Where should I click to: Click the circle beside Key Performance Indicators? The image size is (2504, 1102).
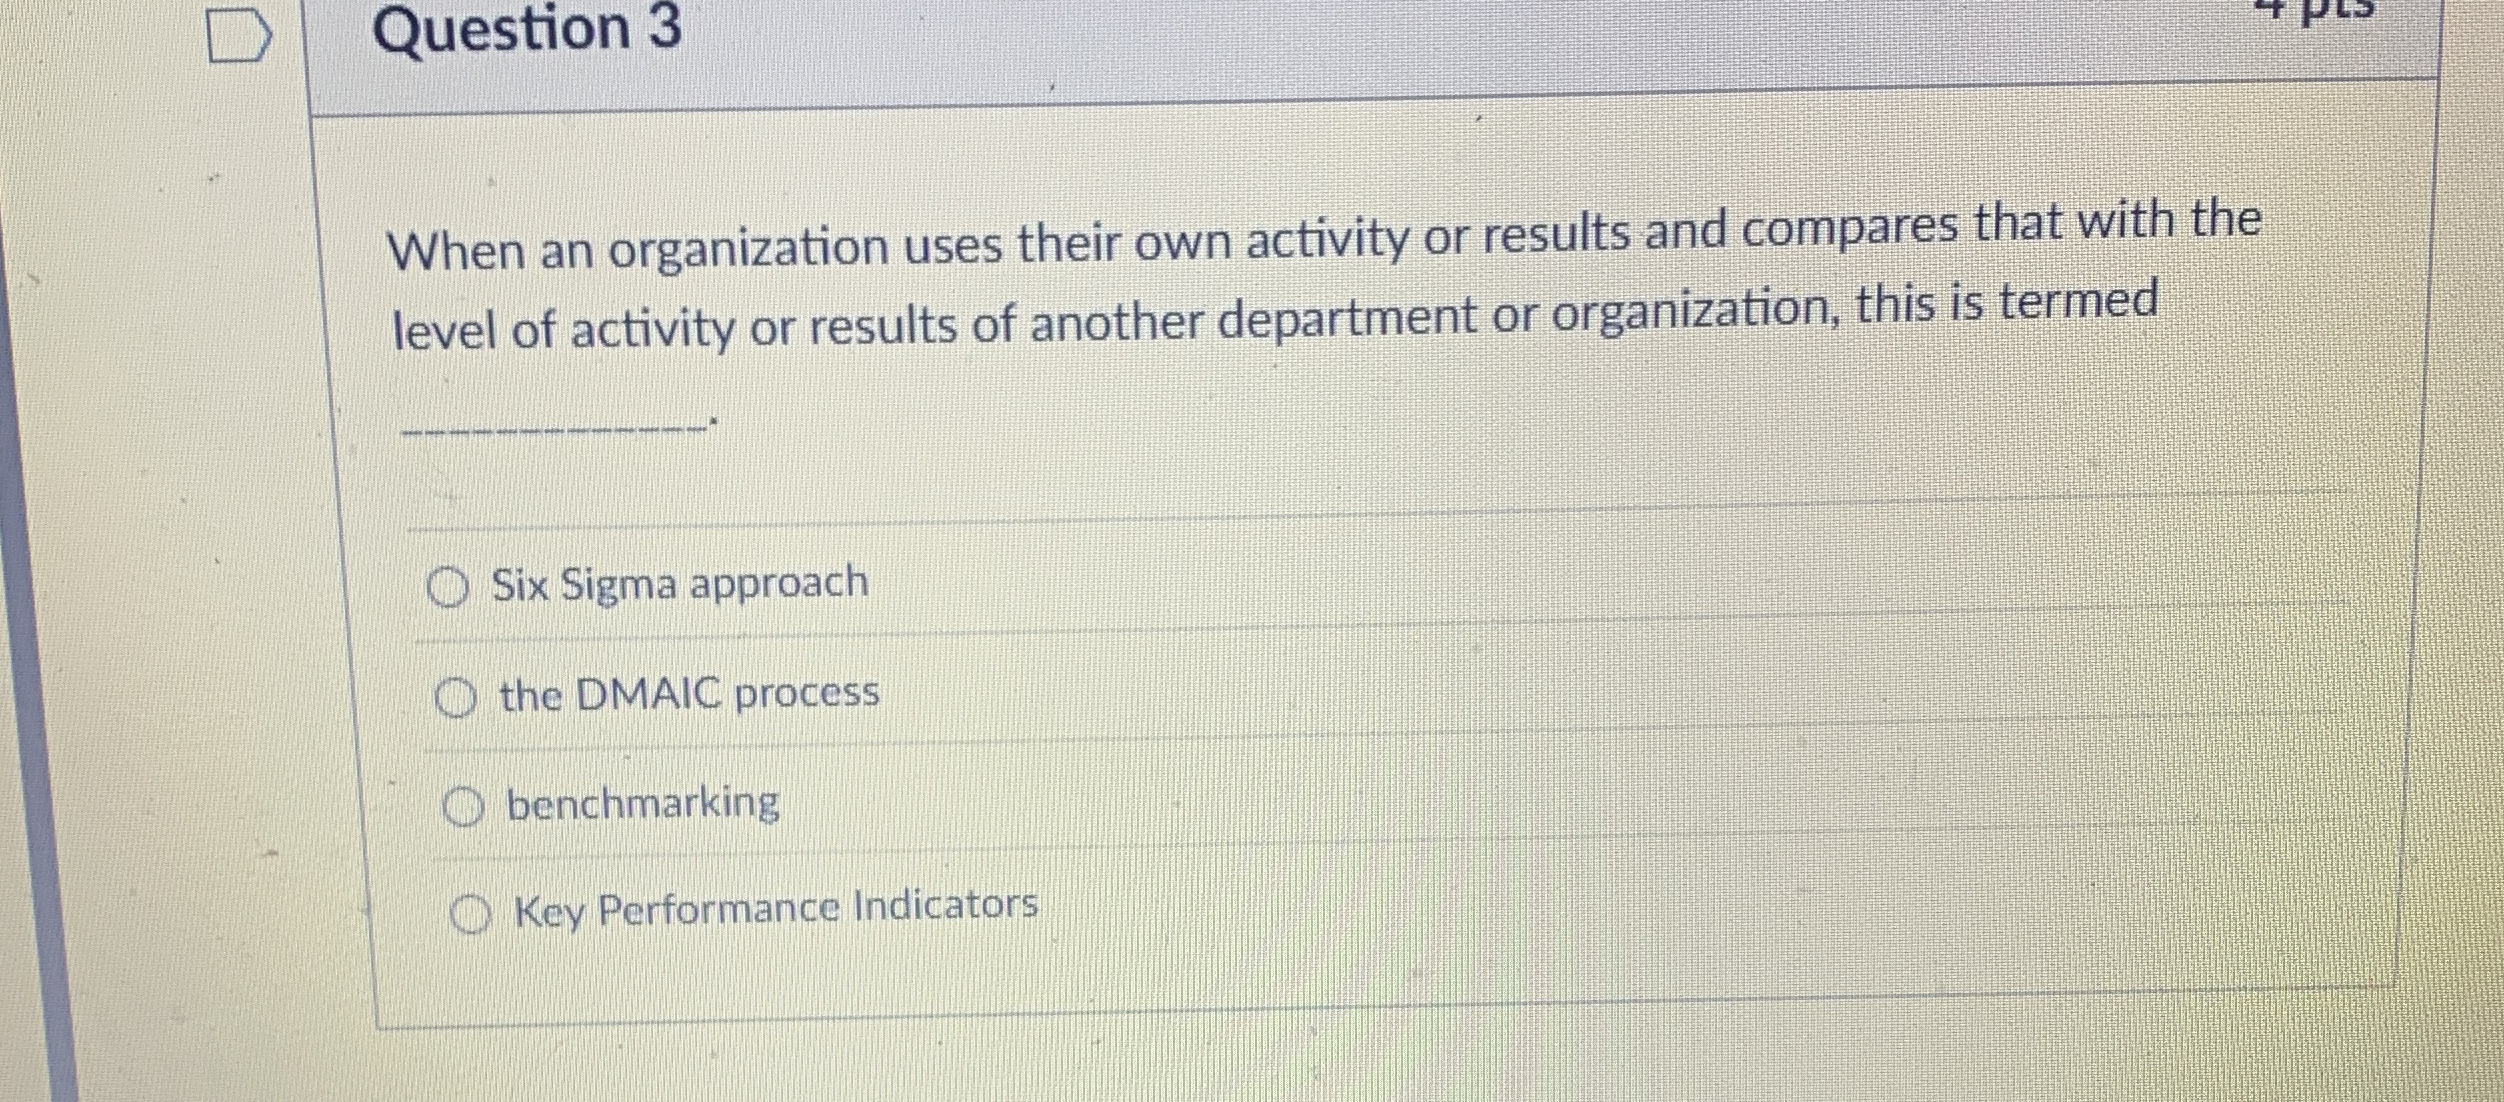pos(472,912)
